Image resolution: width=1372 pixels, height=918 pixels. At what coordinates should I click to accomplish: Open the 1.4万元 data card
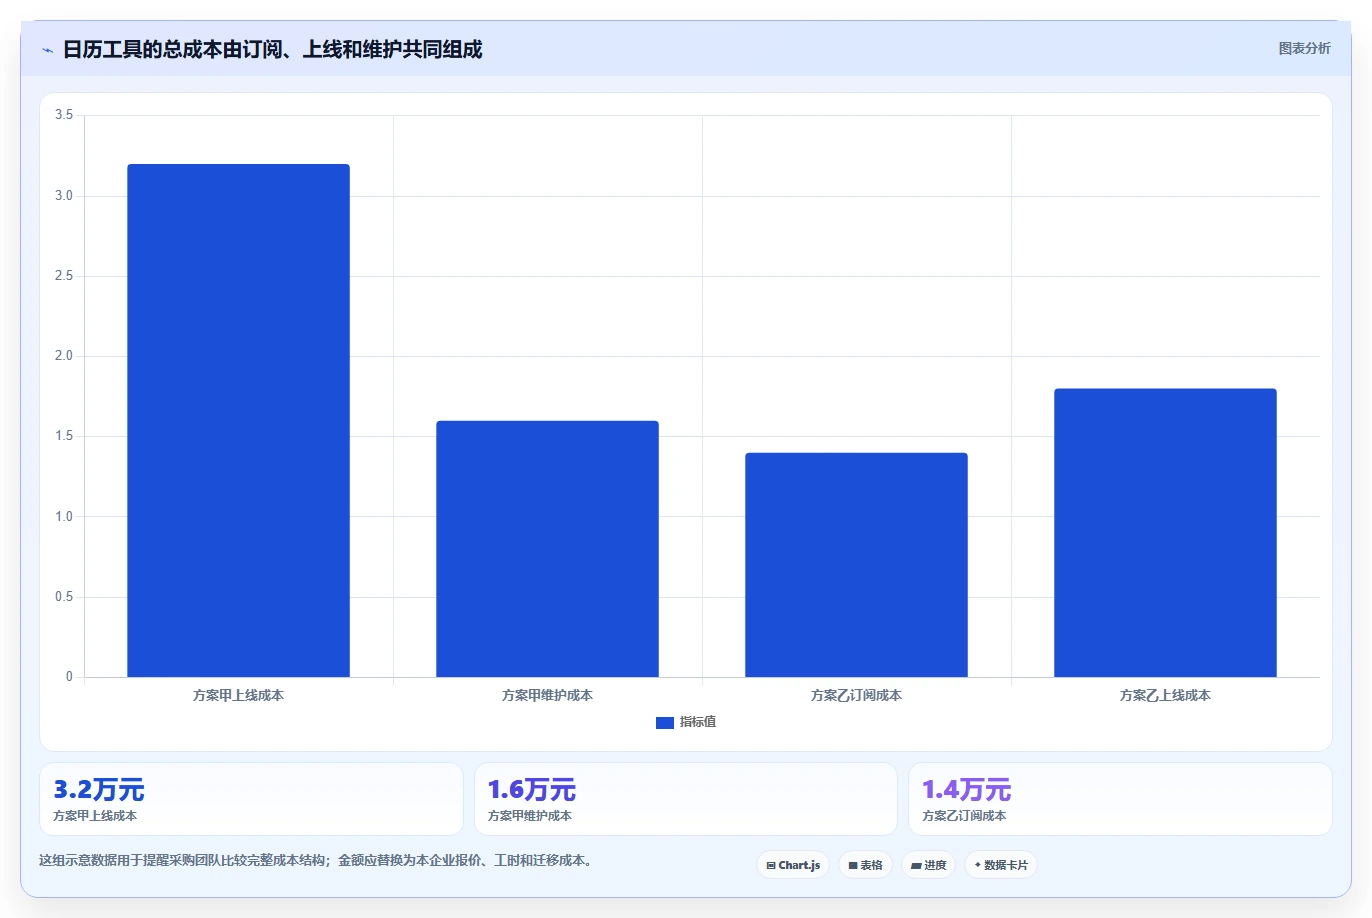[x=1120, y=799]
